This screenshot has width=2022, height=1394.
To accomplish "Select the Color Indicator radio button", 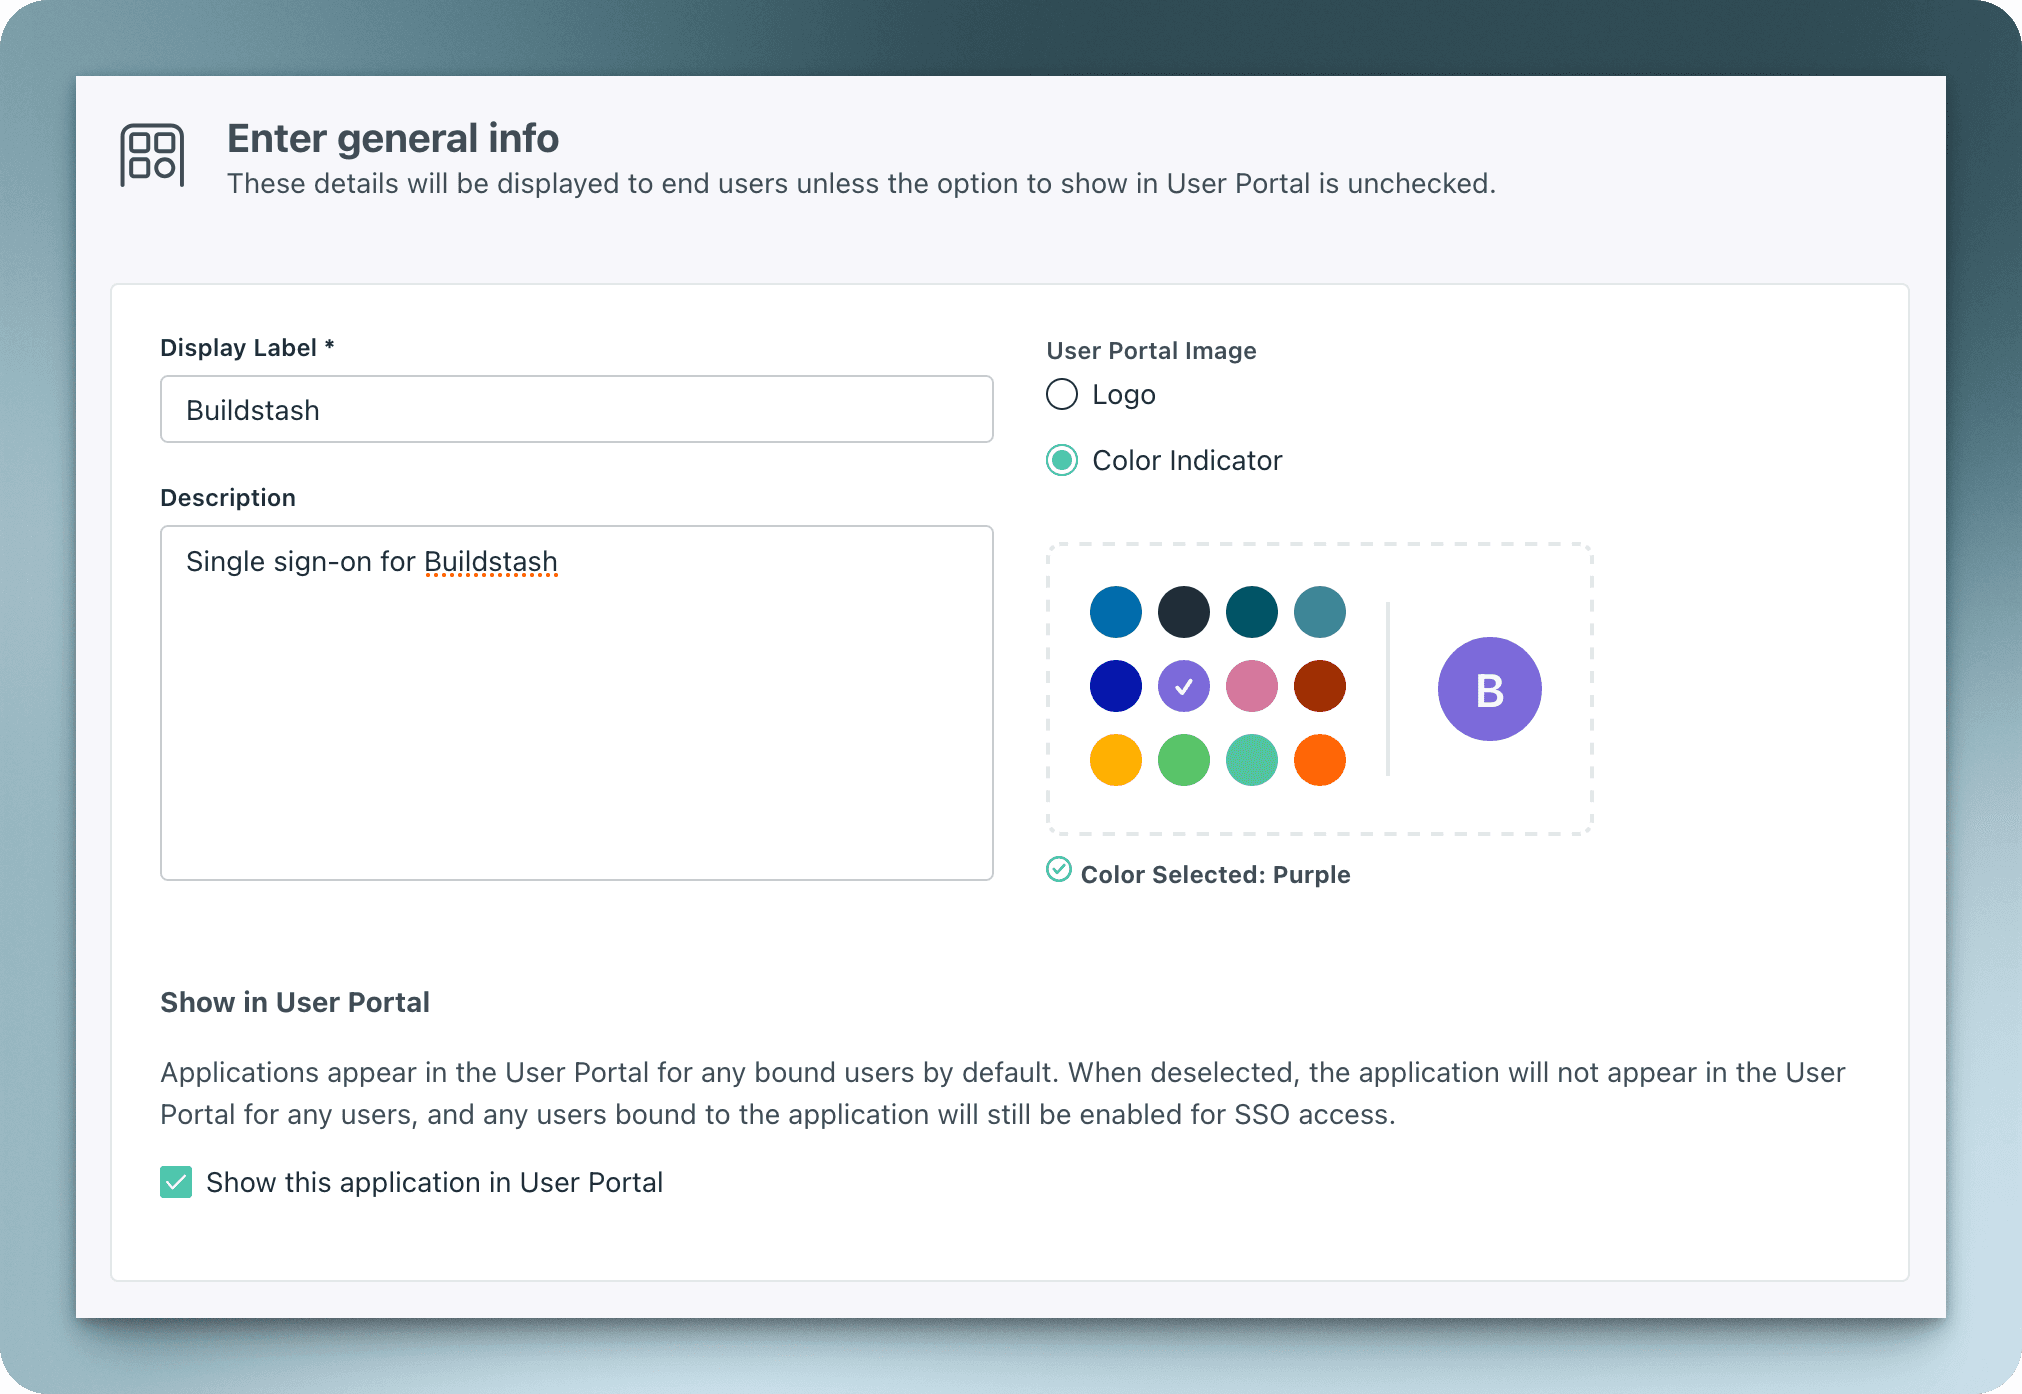I will click(1061, 461).
